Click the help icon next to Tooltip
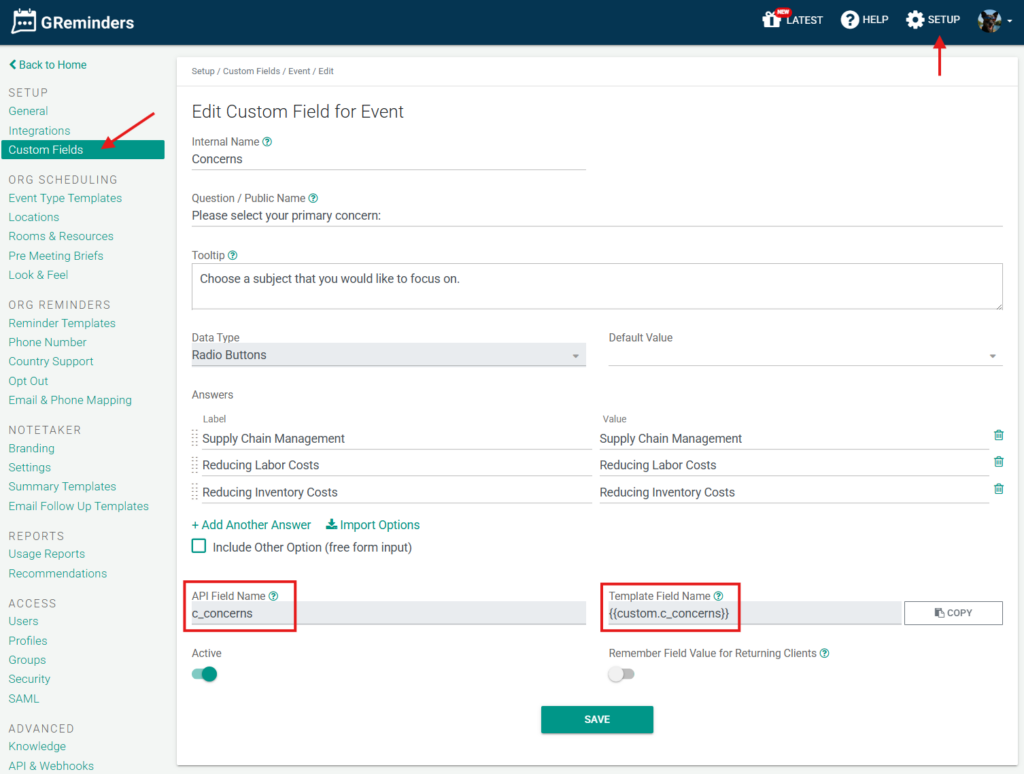Image resolution: width=1024 pixels, height=774 pixels. pyautogui.click(x=233, y=255)
